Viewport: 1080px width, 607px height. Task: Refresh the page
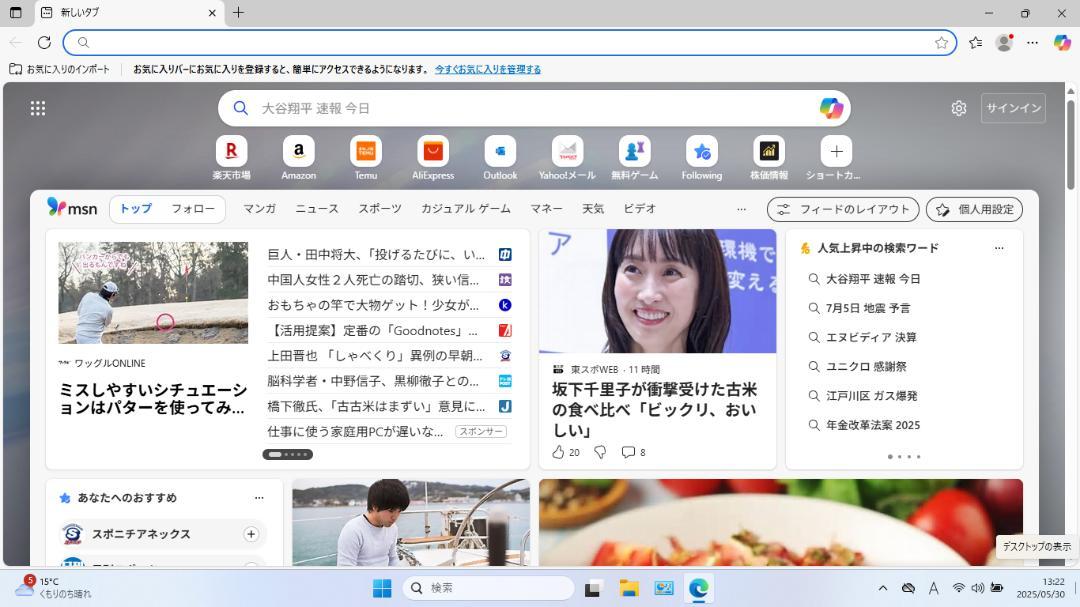[44, 43]
